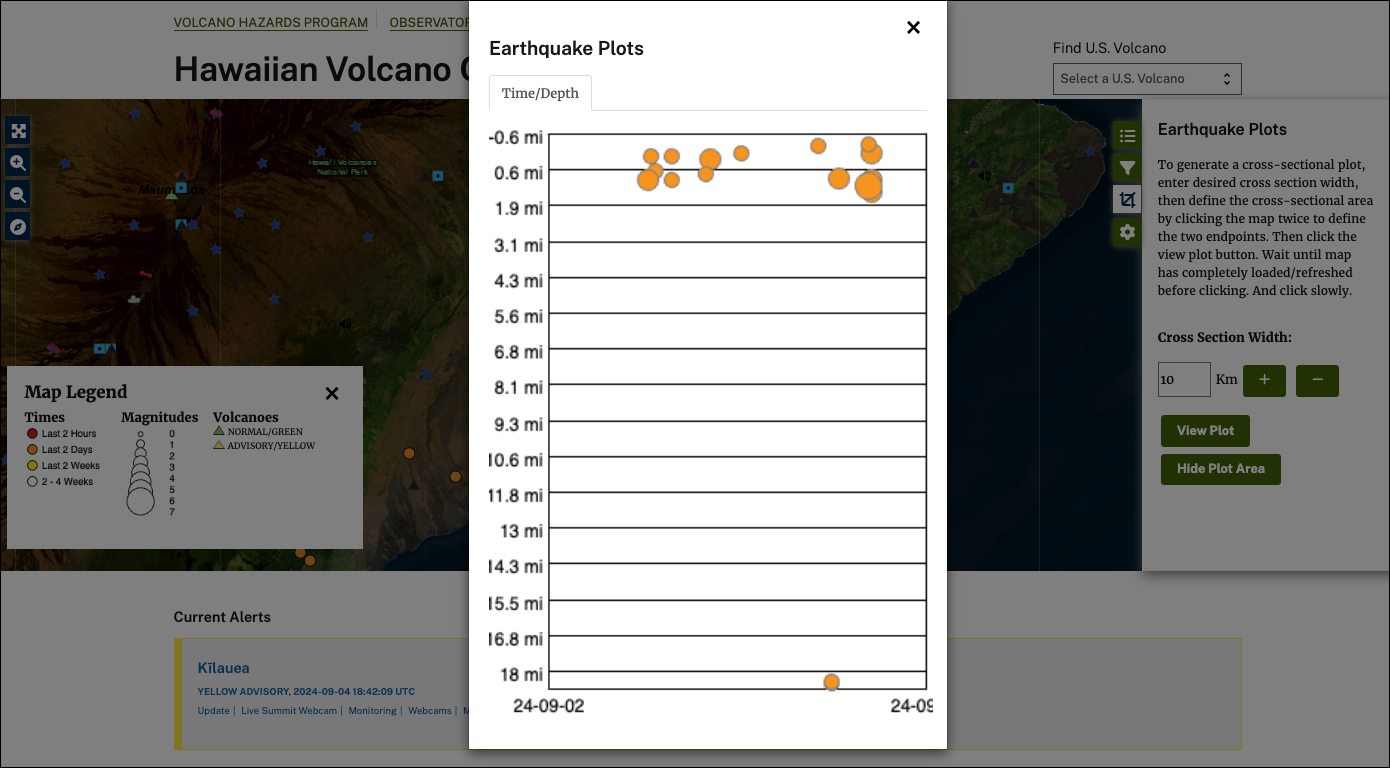Zoom out on the map

pyautogui.click(x=18, y=195)
